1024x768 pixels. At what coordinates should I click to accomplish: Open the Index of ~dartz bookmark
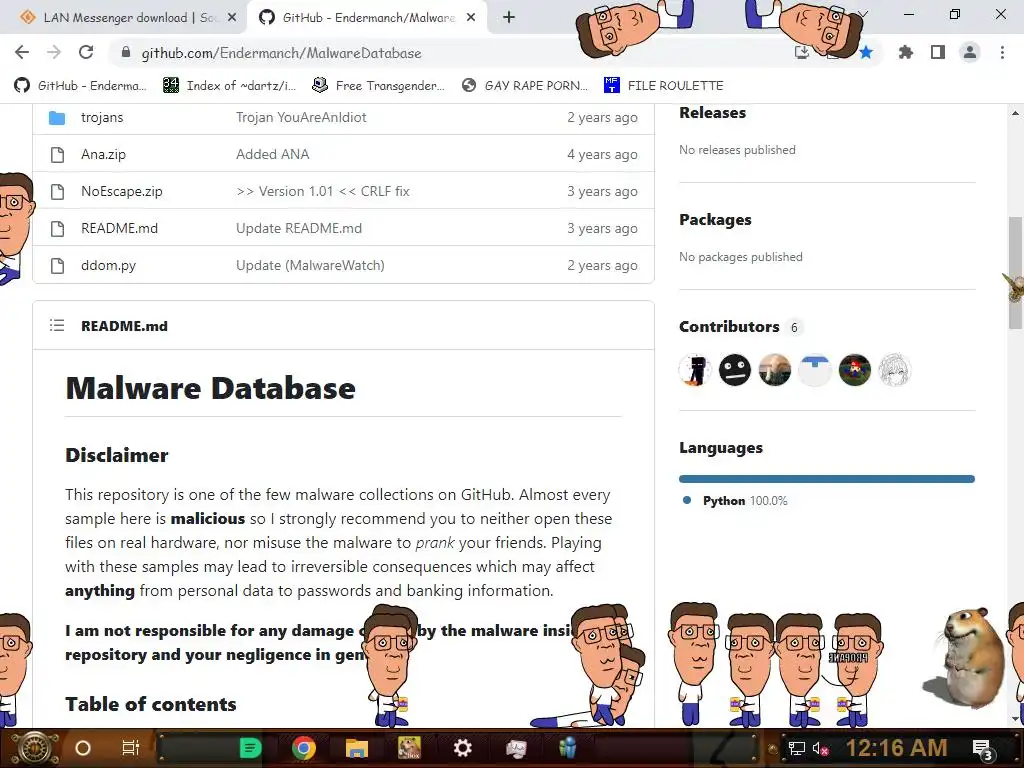click(x=229, y=86)
